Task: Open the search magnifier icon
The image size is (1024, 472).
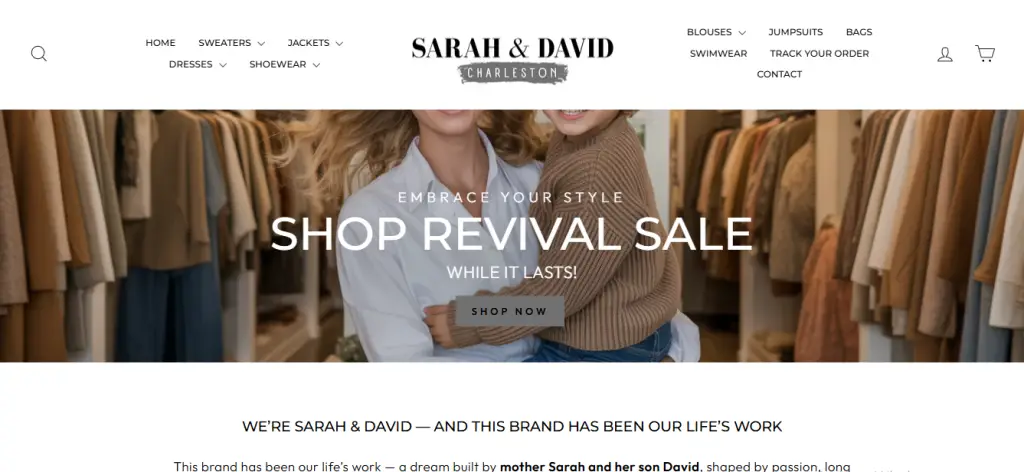Action: coord(39,54)
